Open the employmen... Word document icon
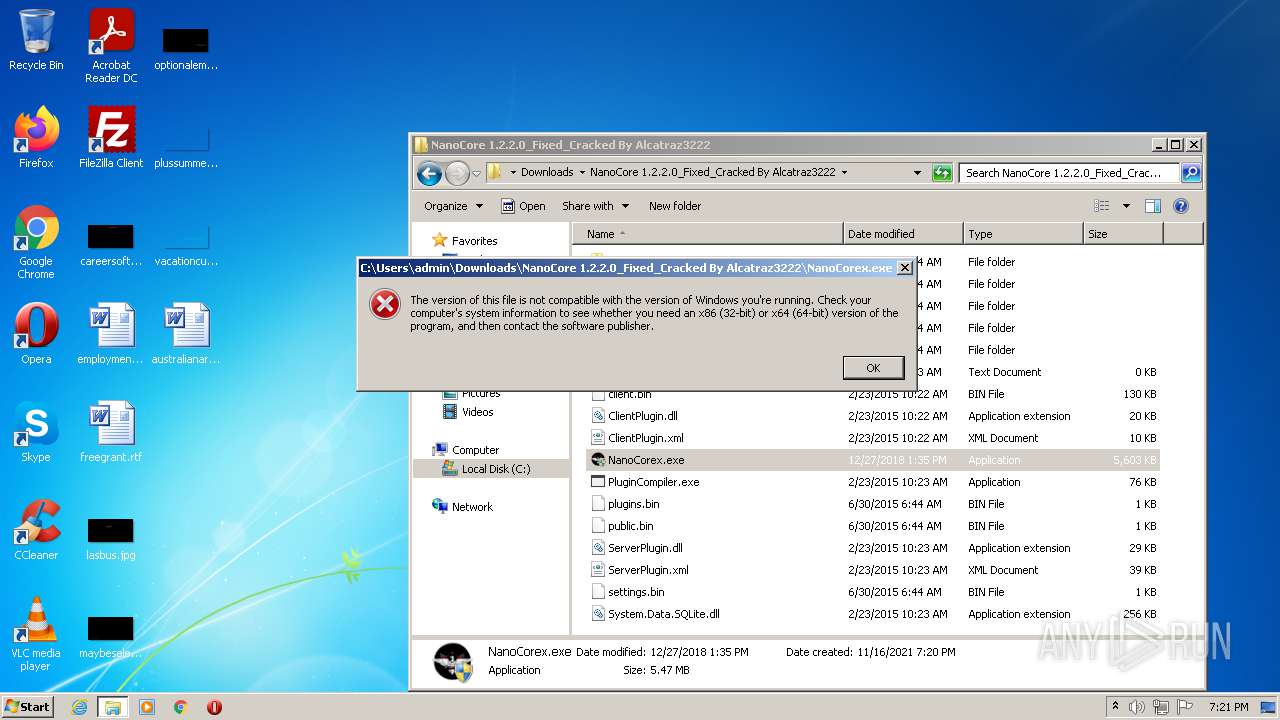 111,334
